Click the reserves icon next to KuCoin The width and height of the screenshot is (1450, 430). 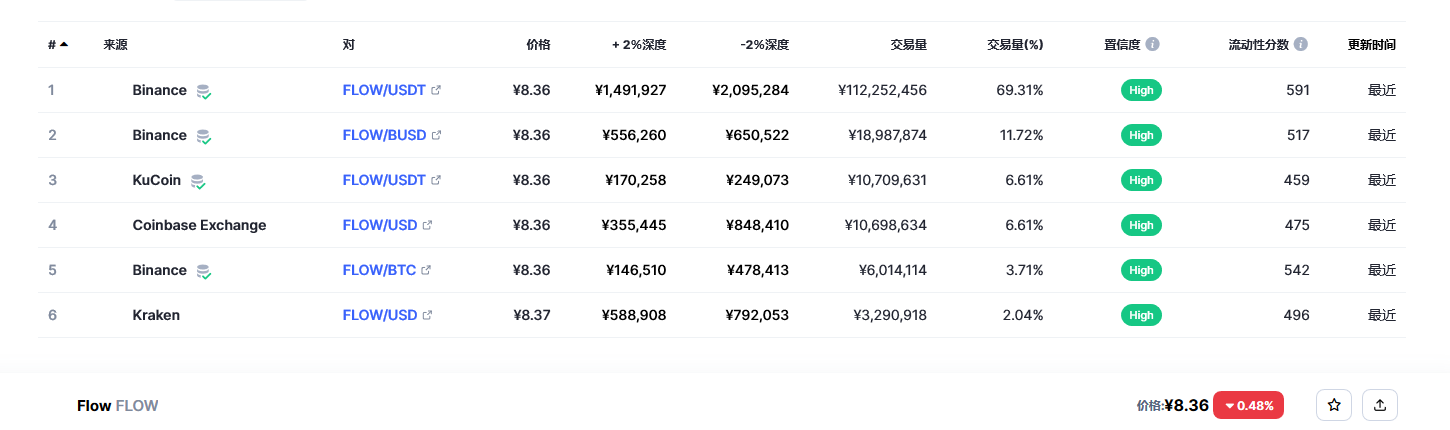[198, 181]
